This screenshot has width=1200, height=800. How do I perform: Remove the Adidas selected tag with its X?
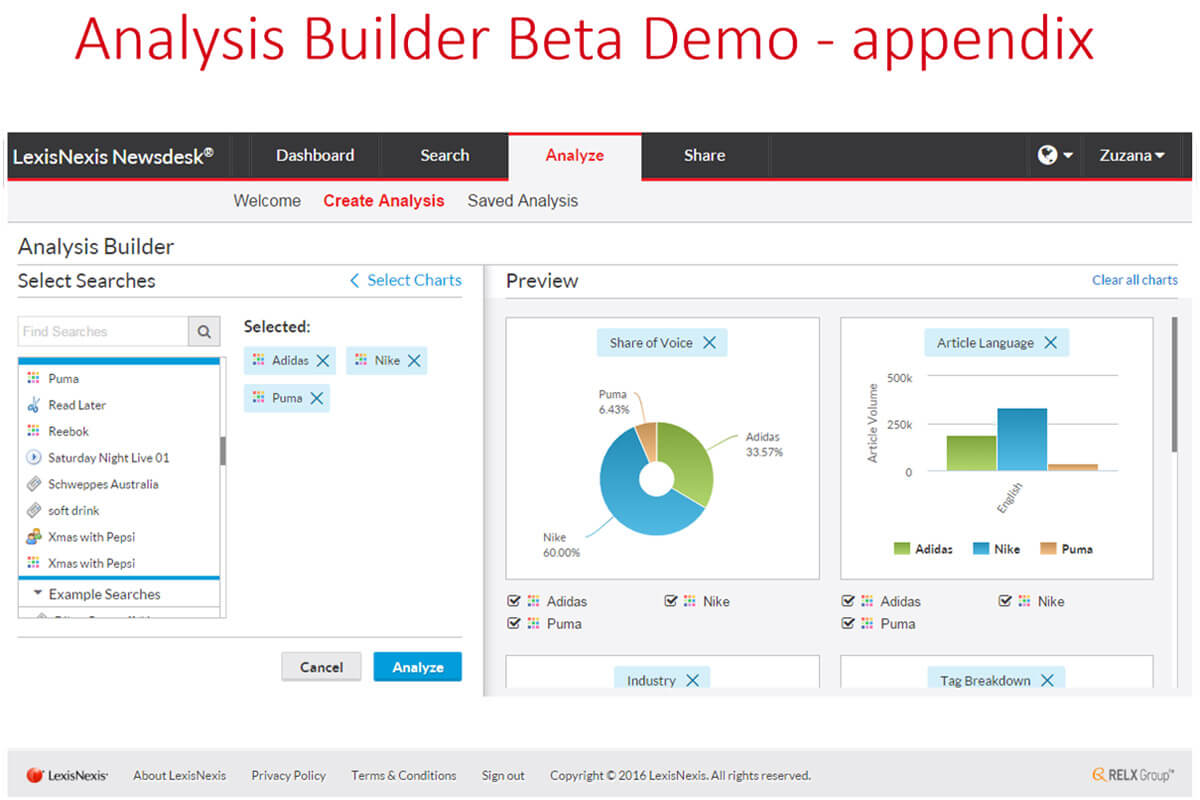pos(323,361)
